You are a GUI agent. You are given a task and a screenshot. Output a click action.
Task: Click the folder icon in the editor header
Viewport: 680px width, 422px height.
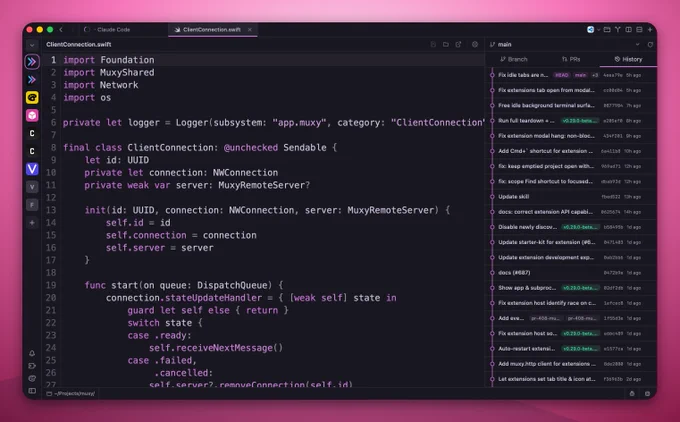tap(446, 44)
